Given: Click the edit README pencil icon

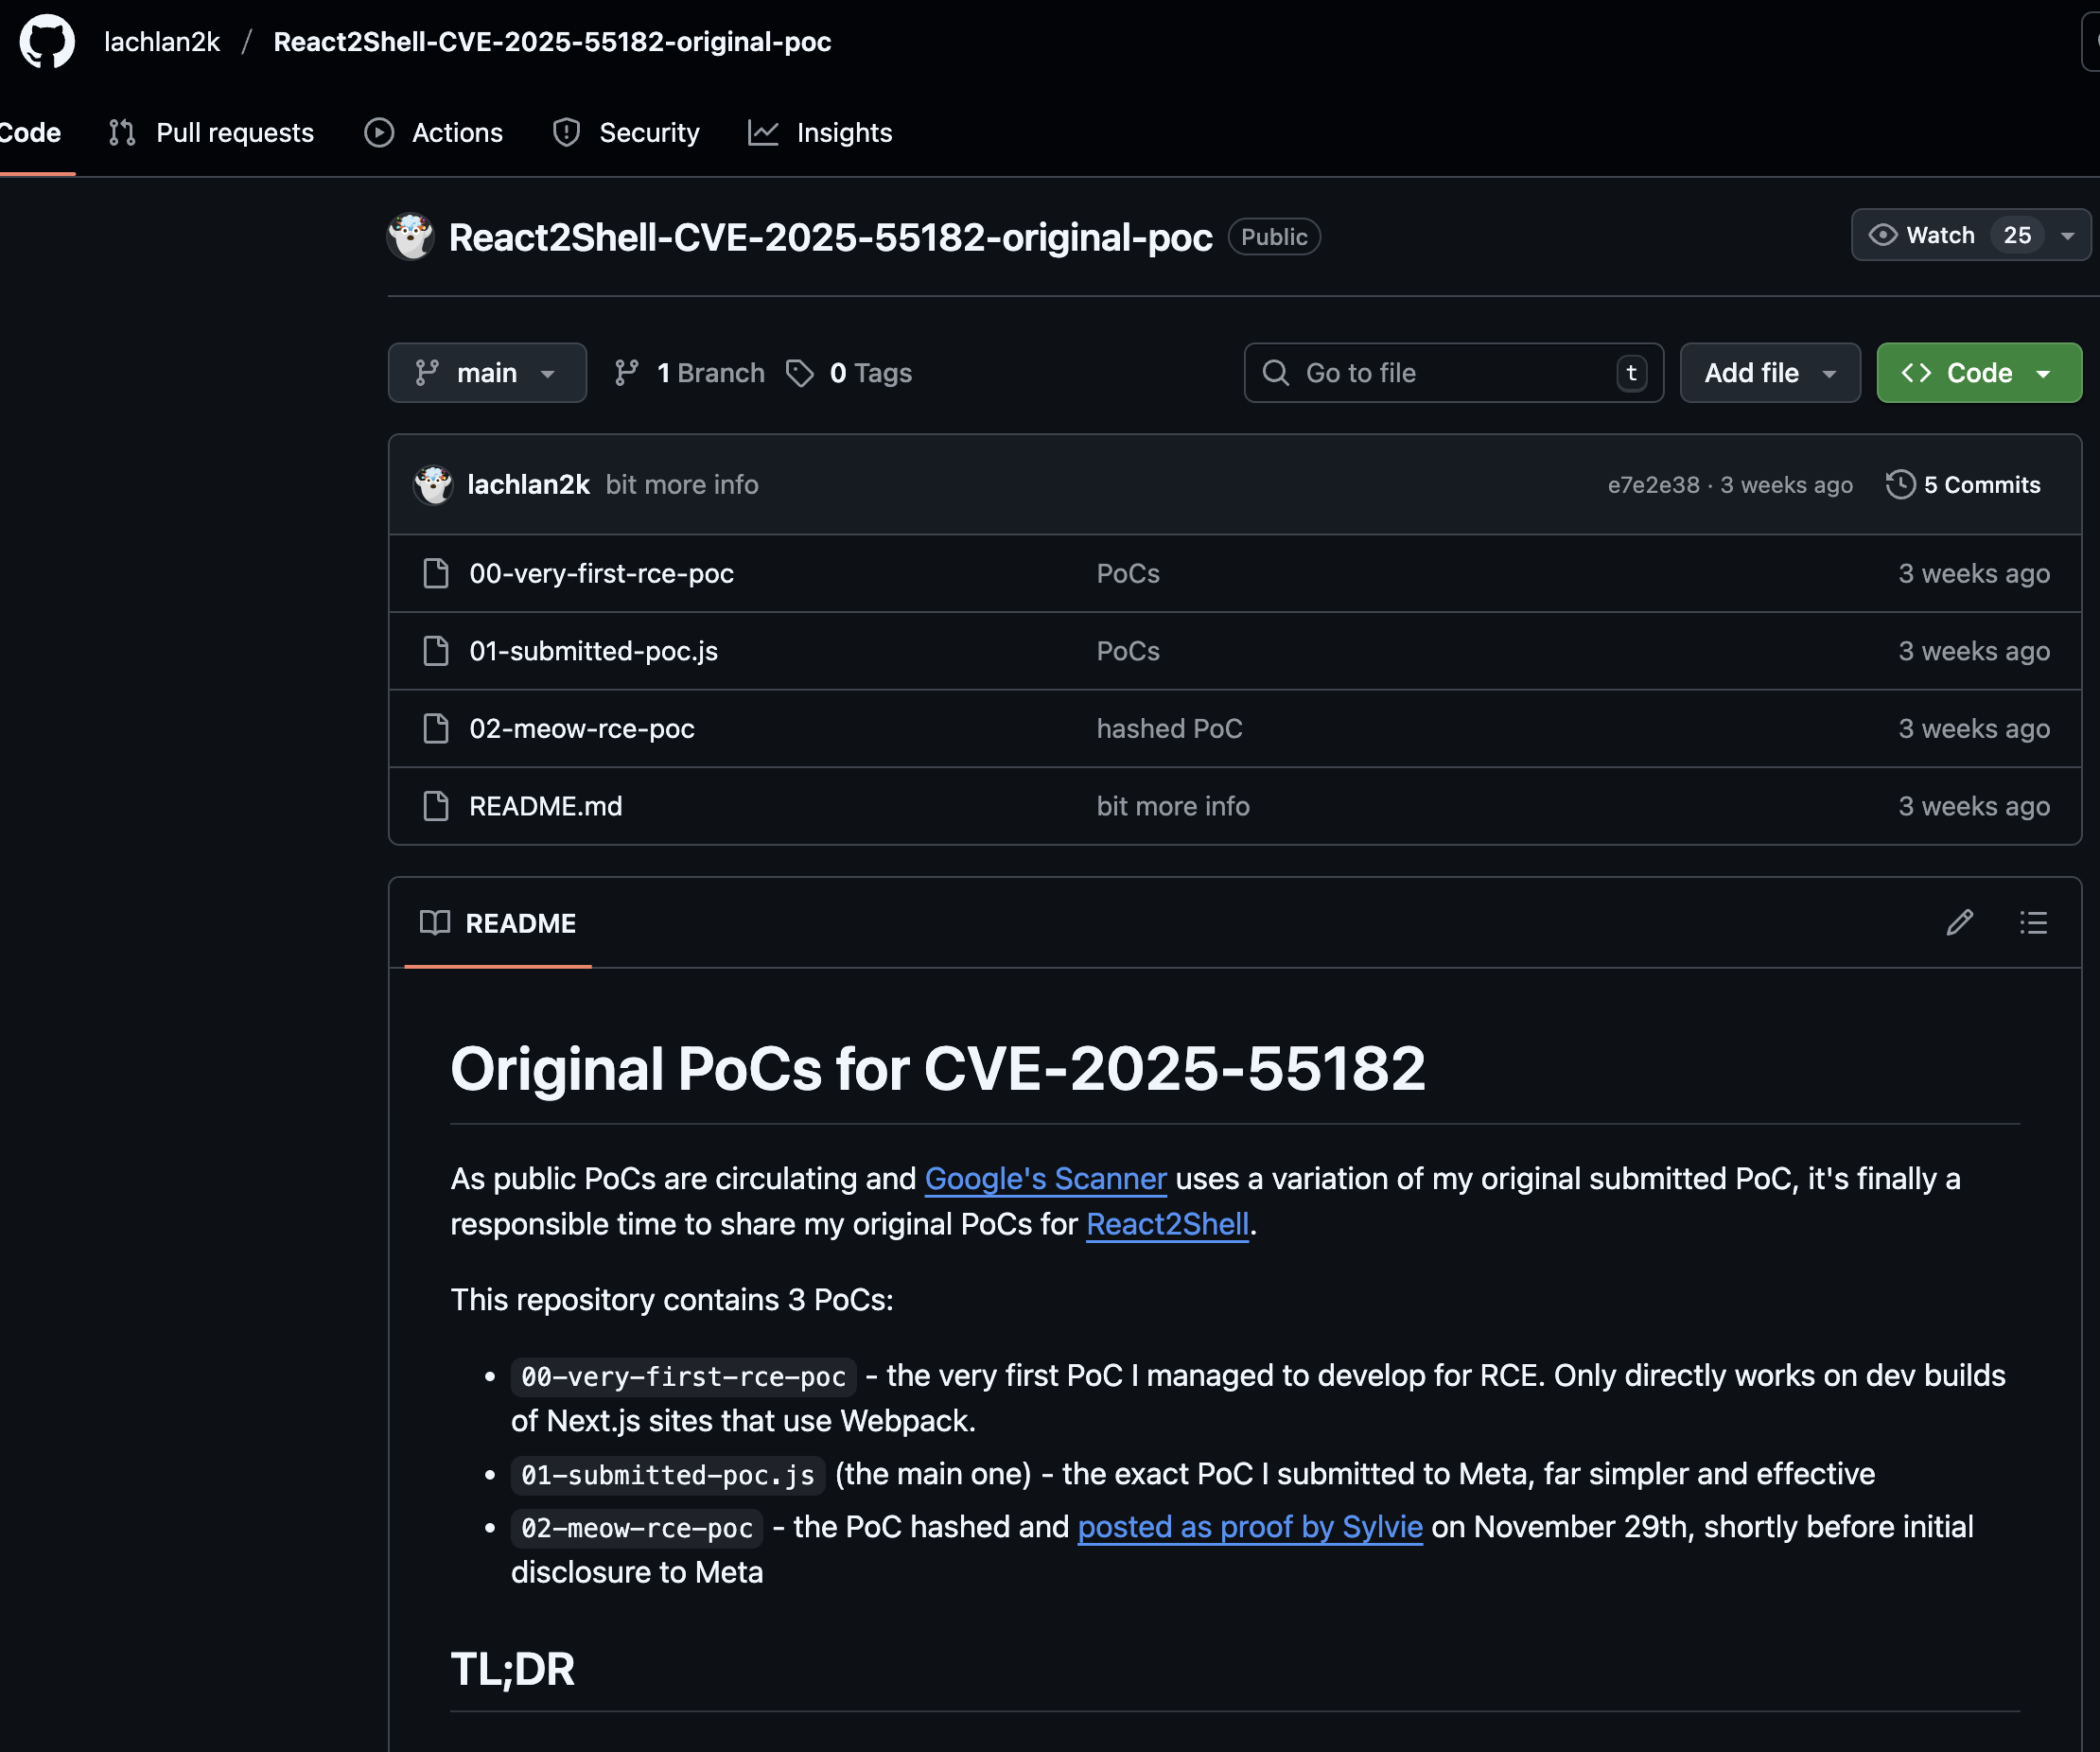Looking at the screenshot, I should pos(1959,922).
